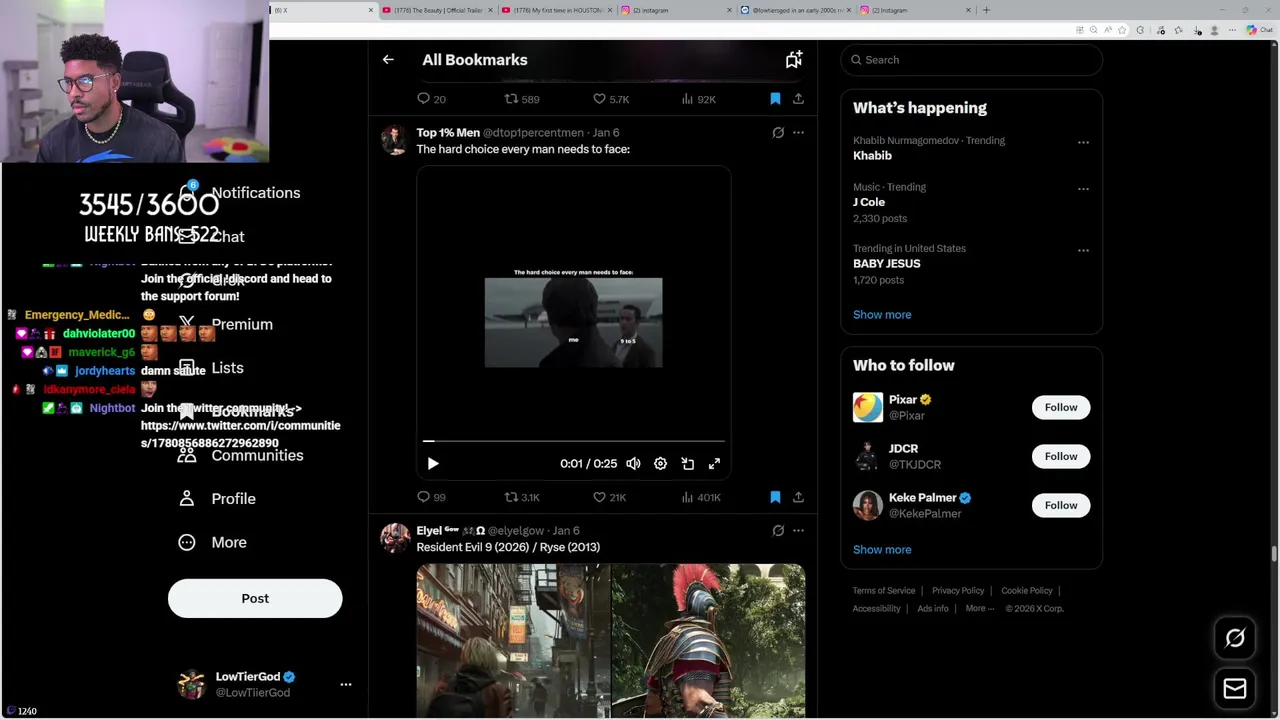Open video settings gear
The height and width of the screenshot is (720, 1280).
(660, 464)
